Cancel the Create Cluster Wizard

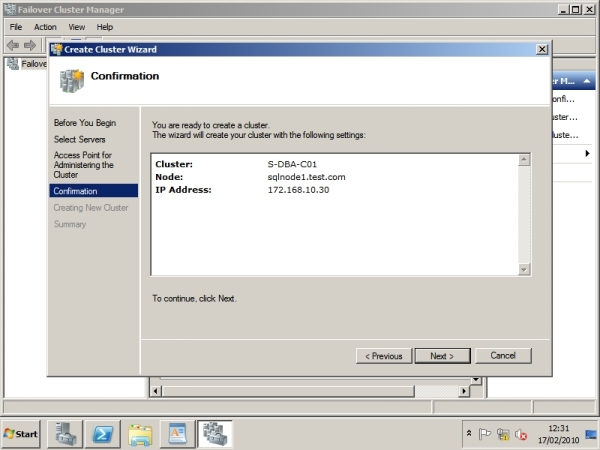(503, 356)
